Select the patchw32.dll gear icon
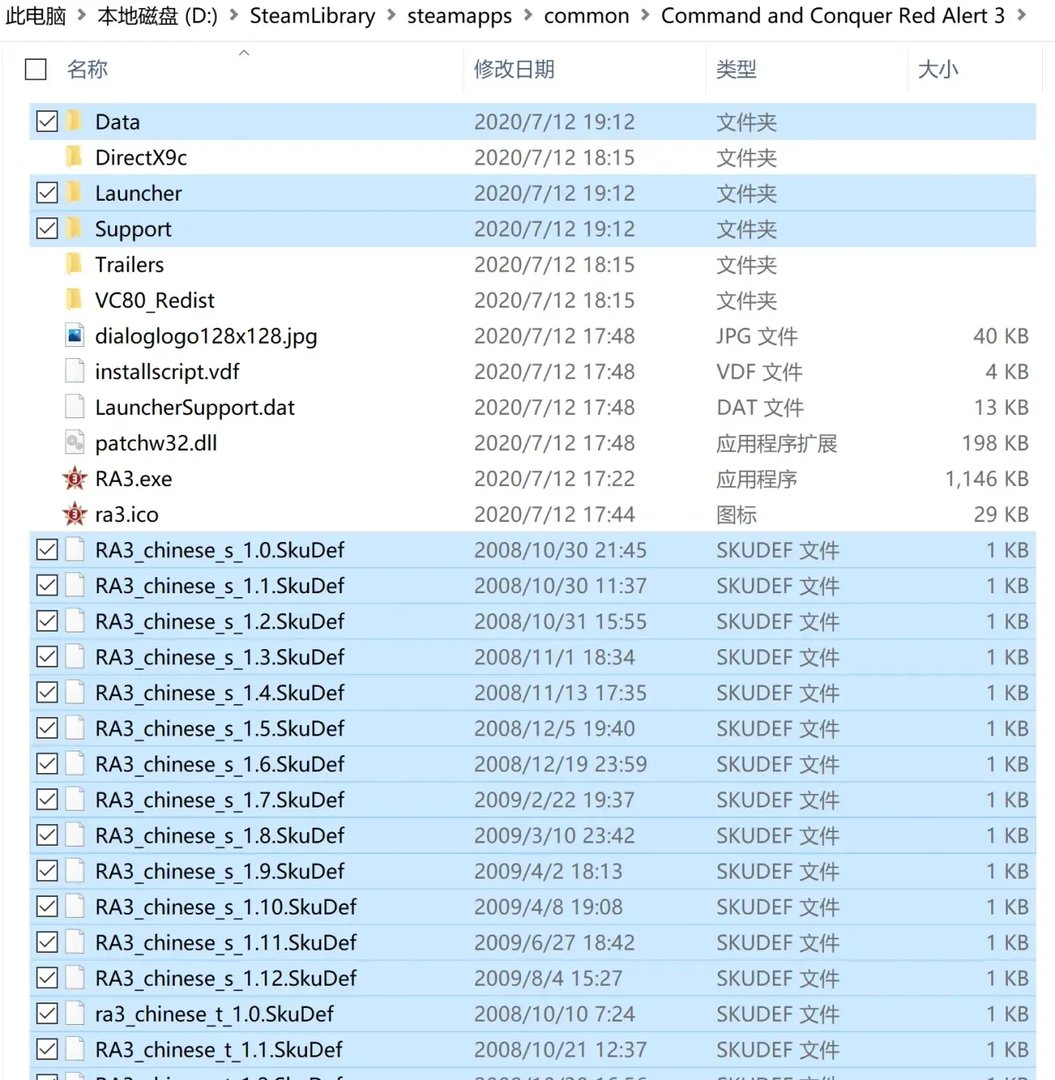The image size is (1055, 1080). tap(76, 442)
